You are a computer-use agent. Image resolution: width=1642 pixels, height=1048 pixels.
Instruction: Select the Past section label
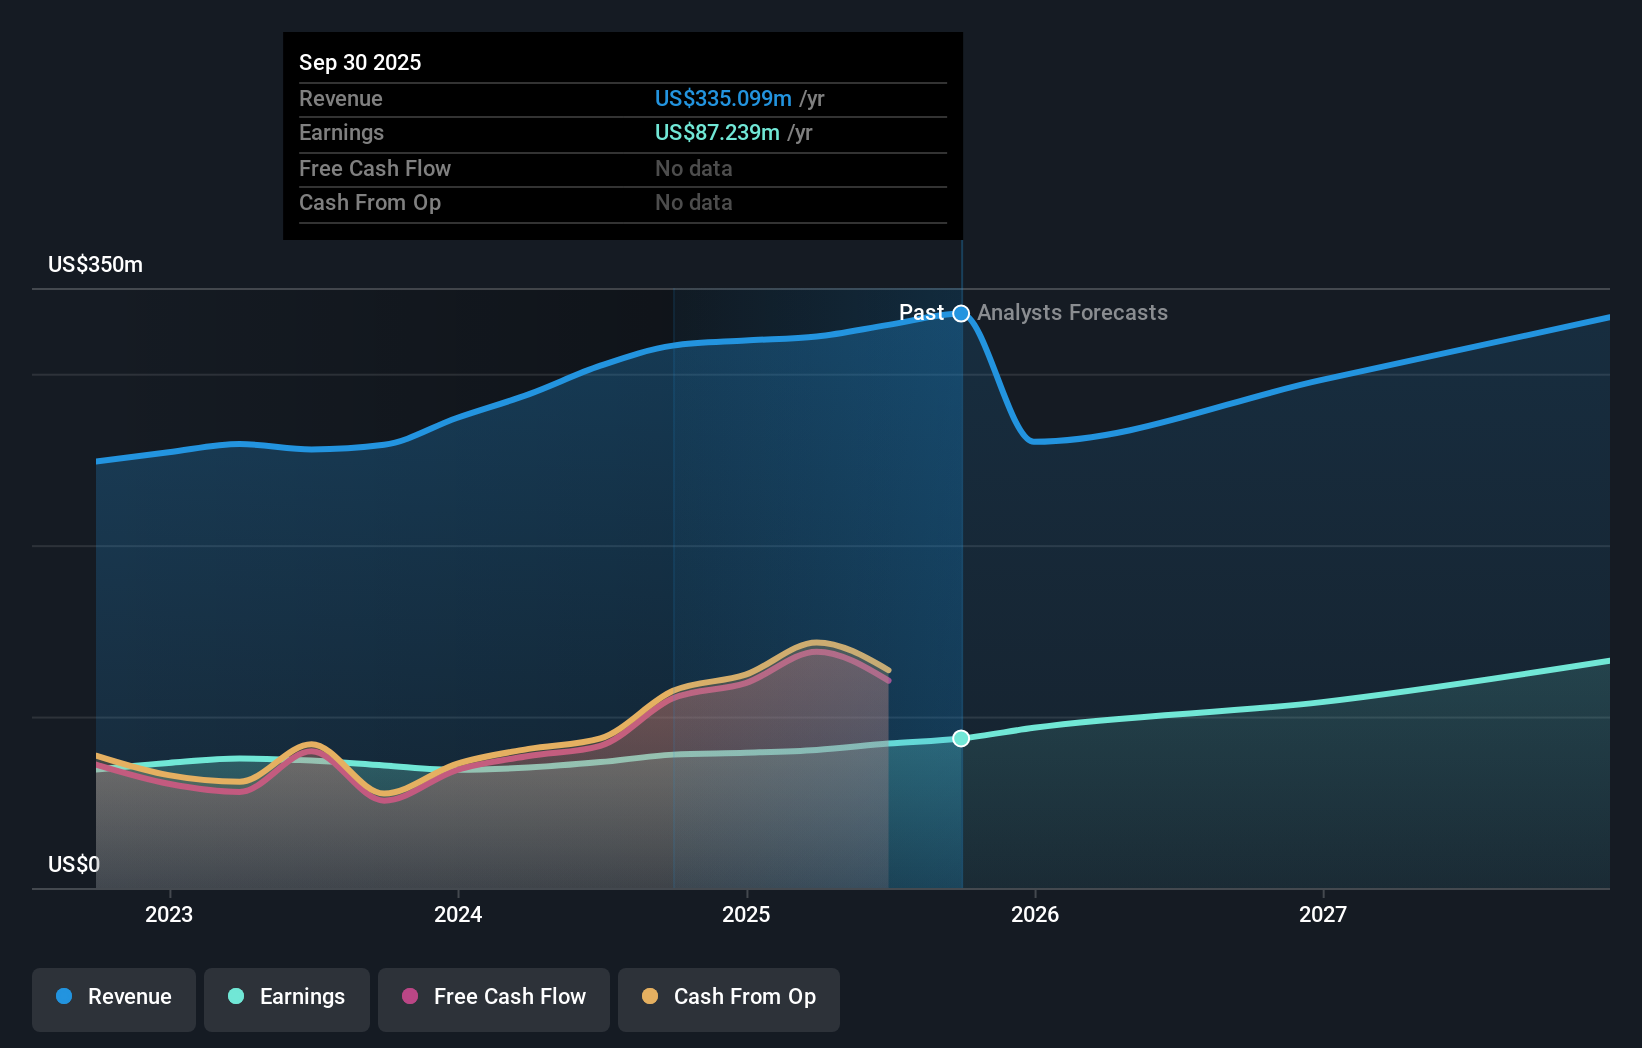click(922, 313)
